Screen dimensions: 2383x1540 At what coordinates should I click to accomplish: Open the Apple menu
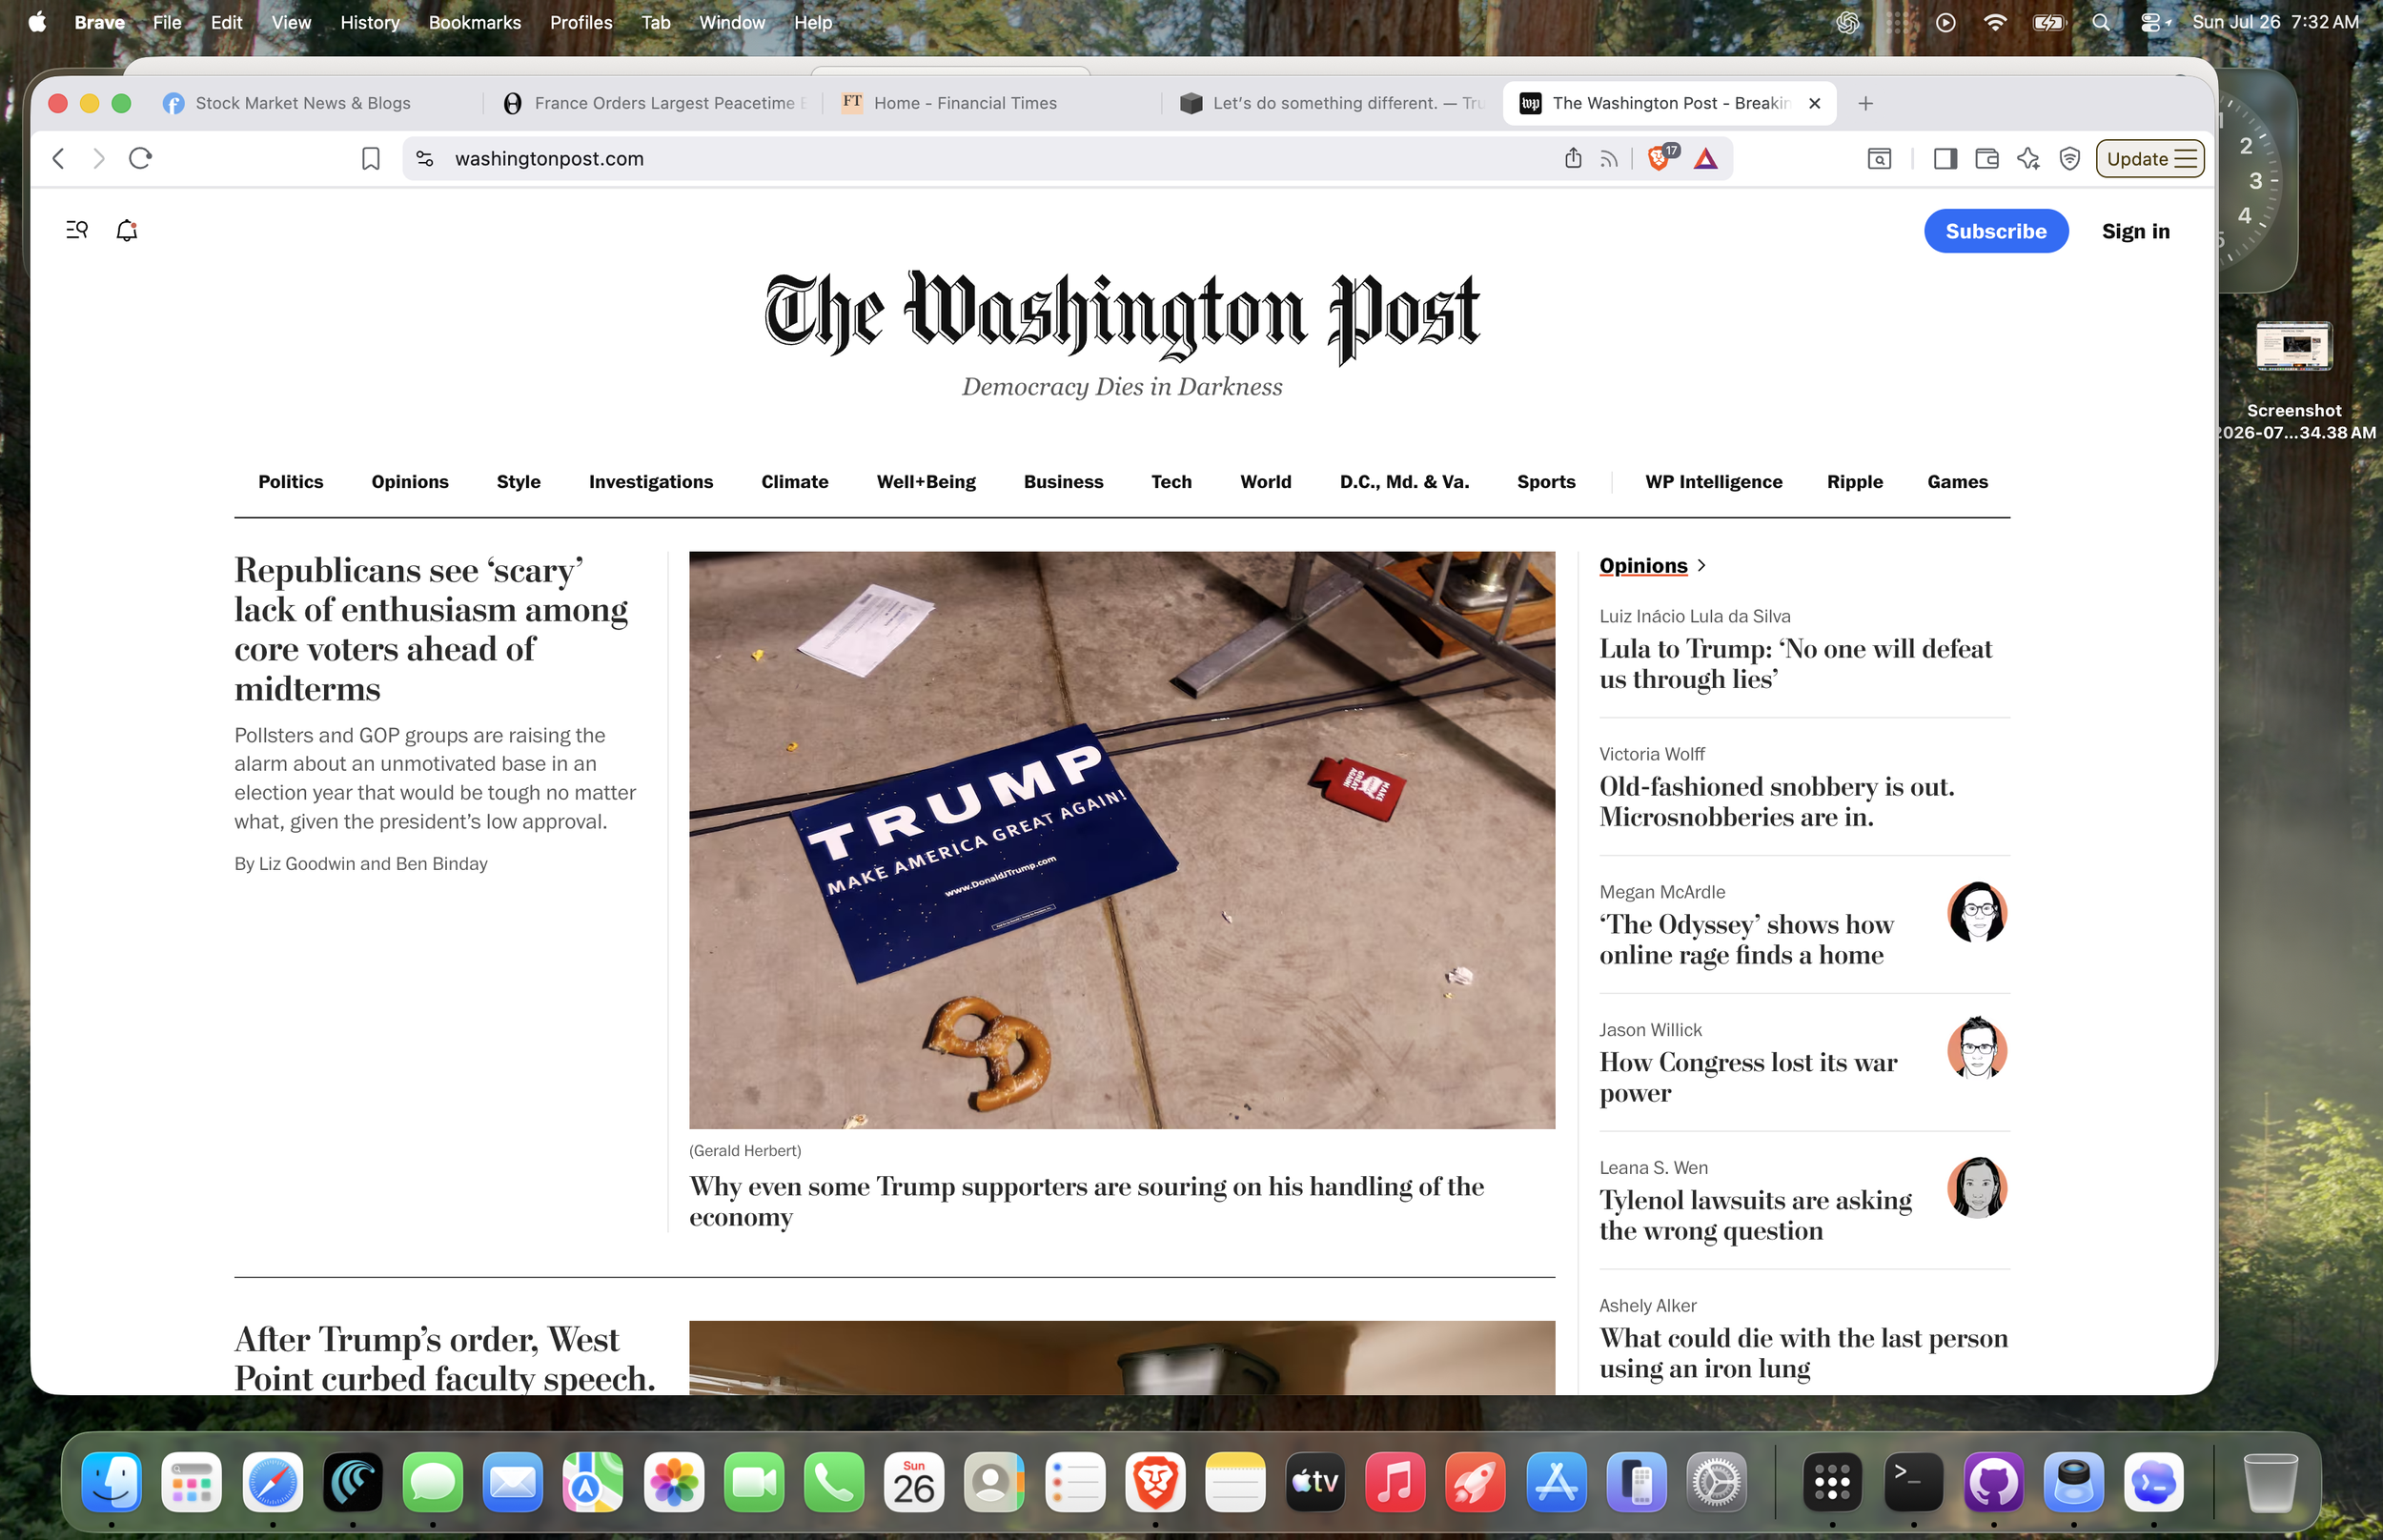coord(37,22)
